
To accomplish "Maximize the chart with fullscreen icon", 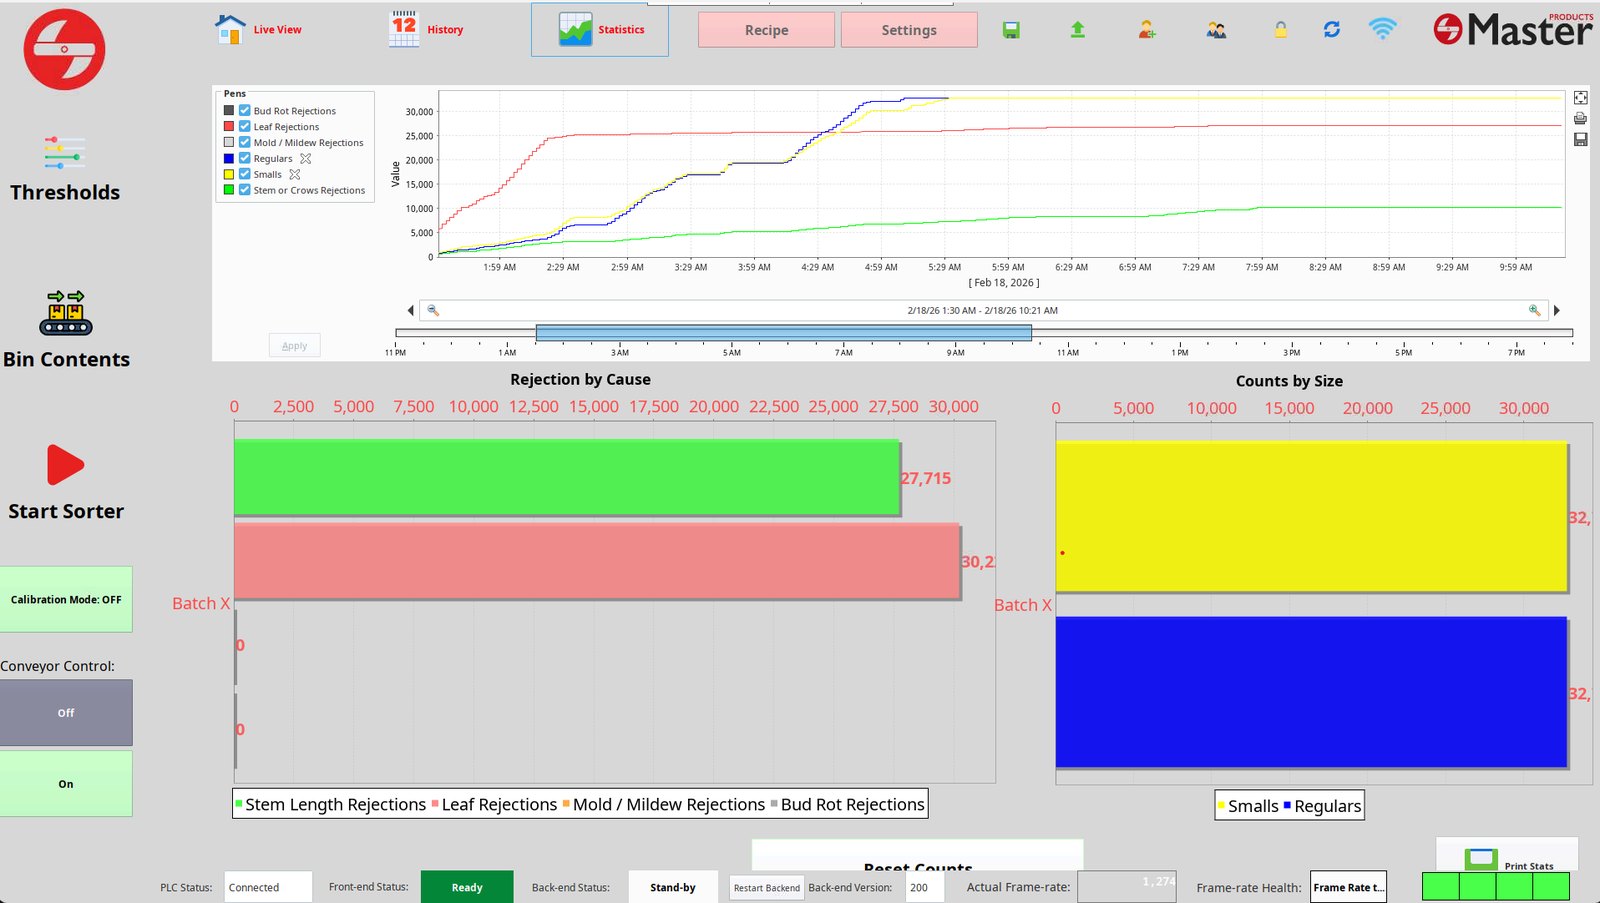I will coord(1580,97).
